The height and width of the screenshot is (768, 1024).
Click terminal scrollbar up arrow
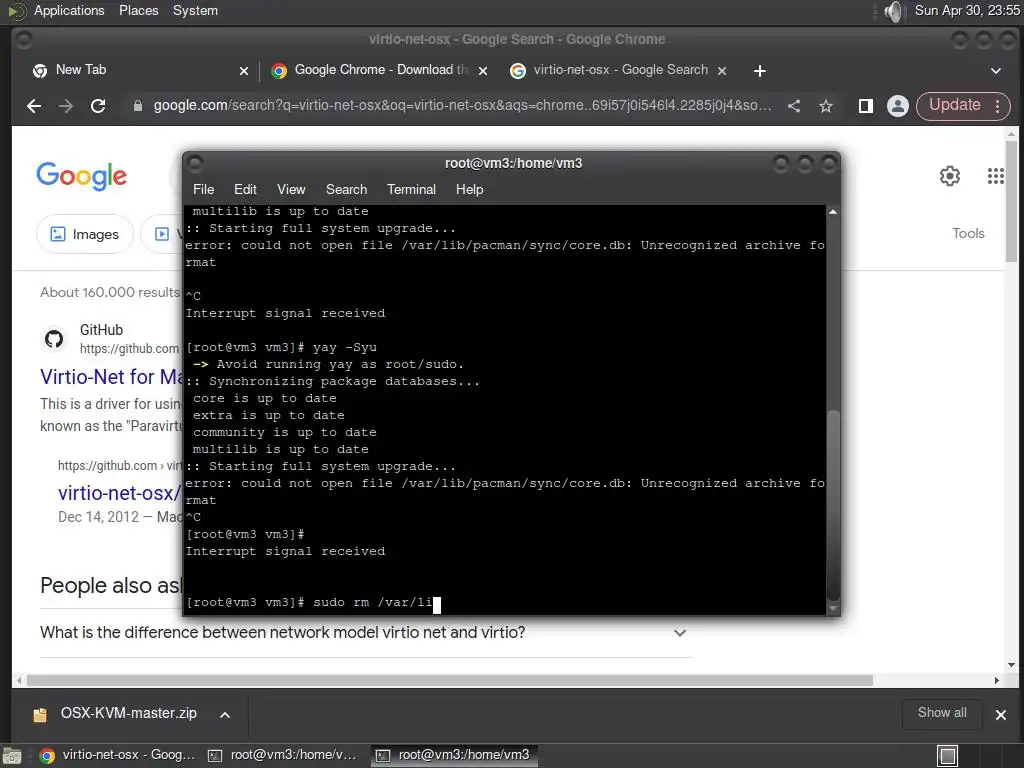(x=833, y=212)
